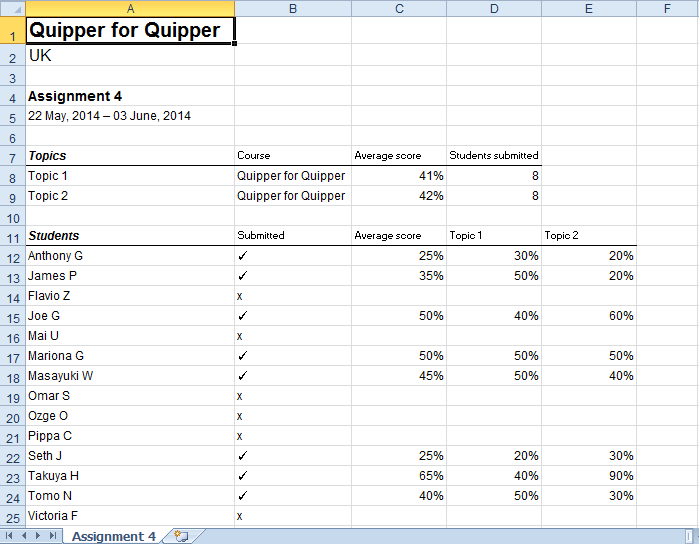699x544 pixels.
Task: Select the cell containing UK
Action: coord(130,55)
